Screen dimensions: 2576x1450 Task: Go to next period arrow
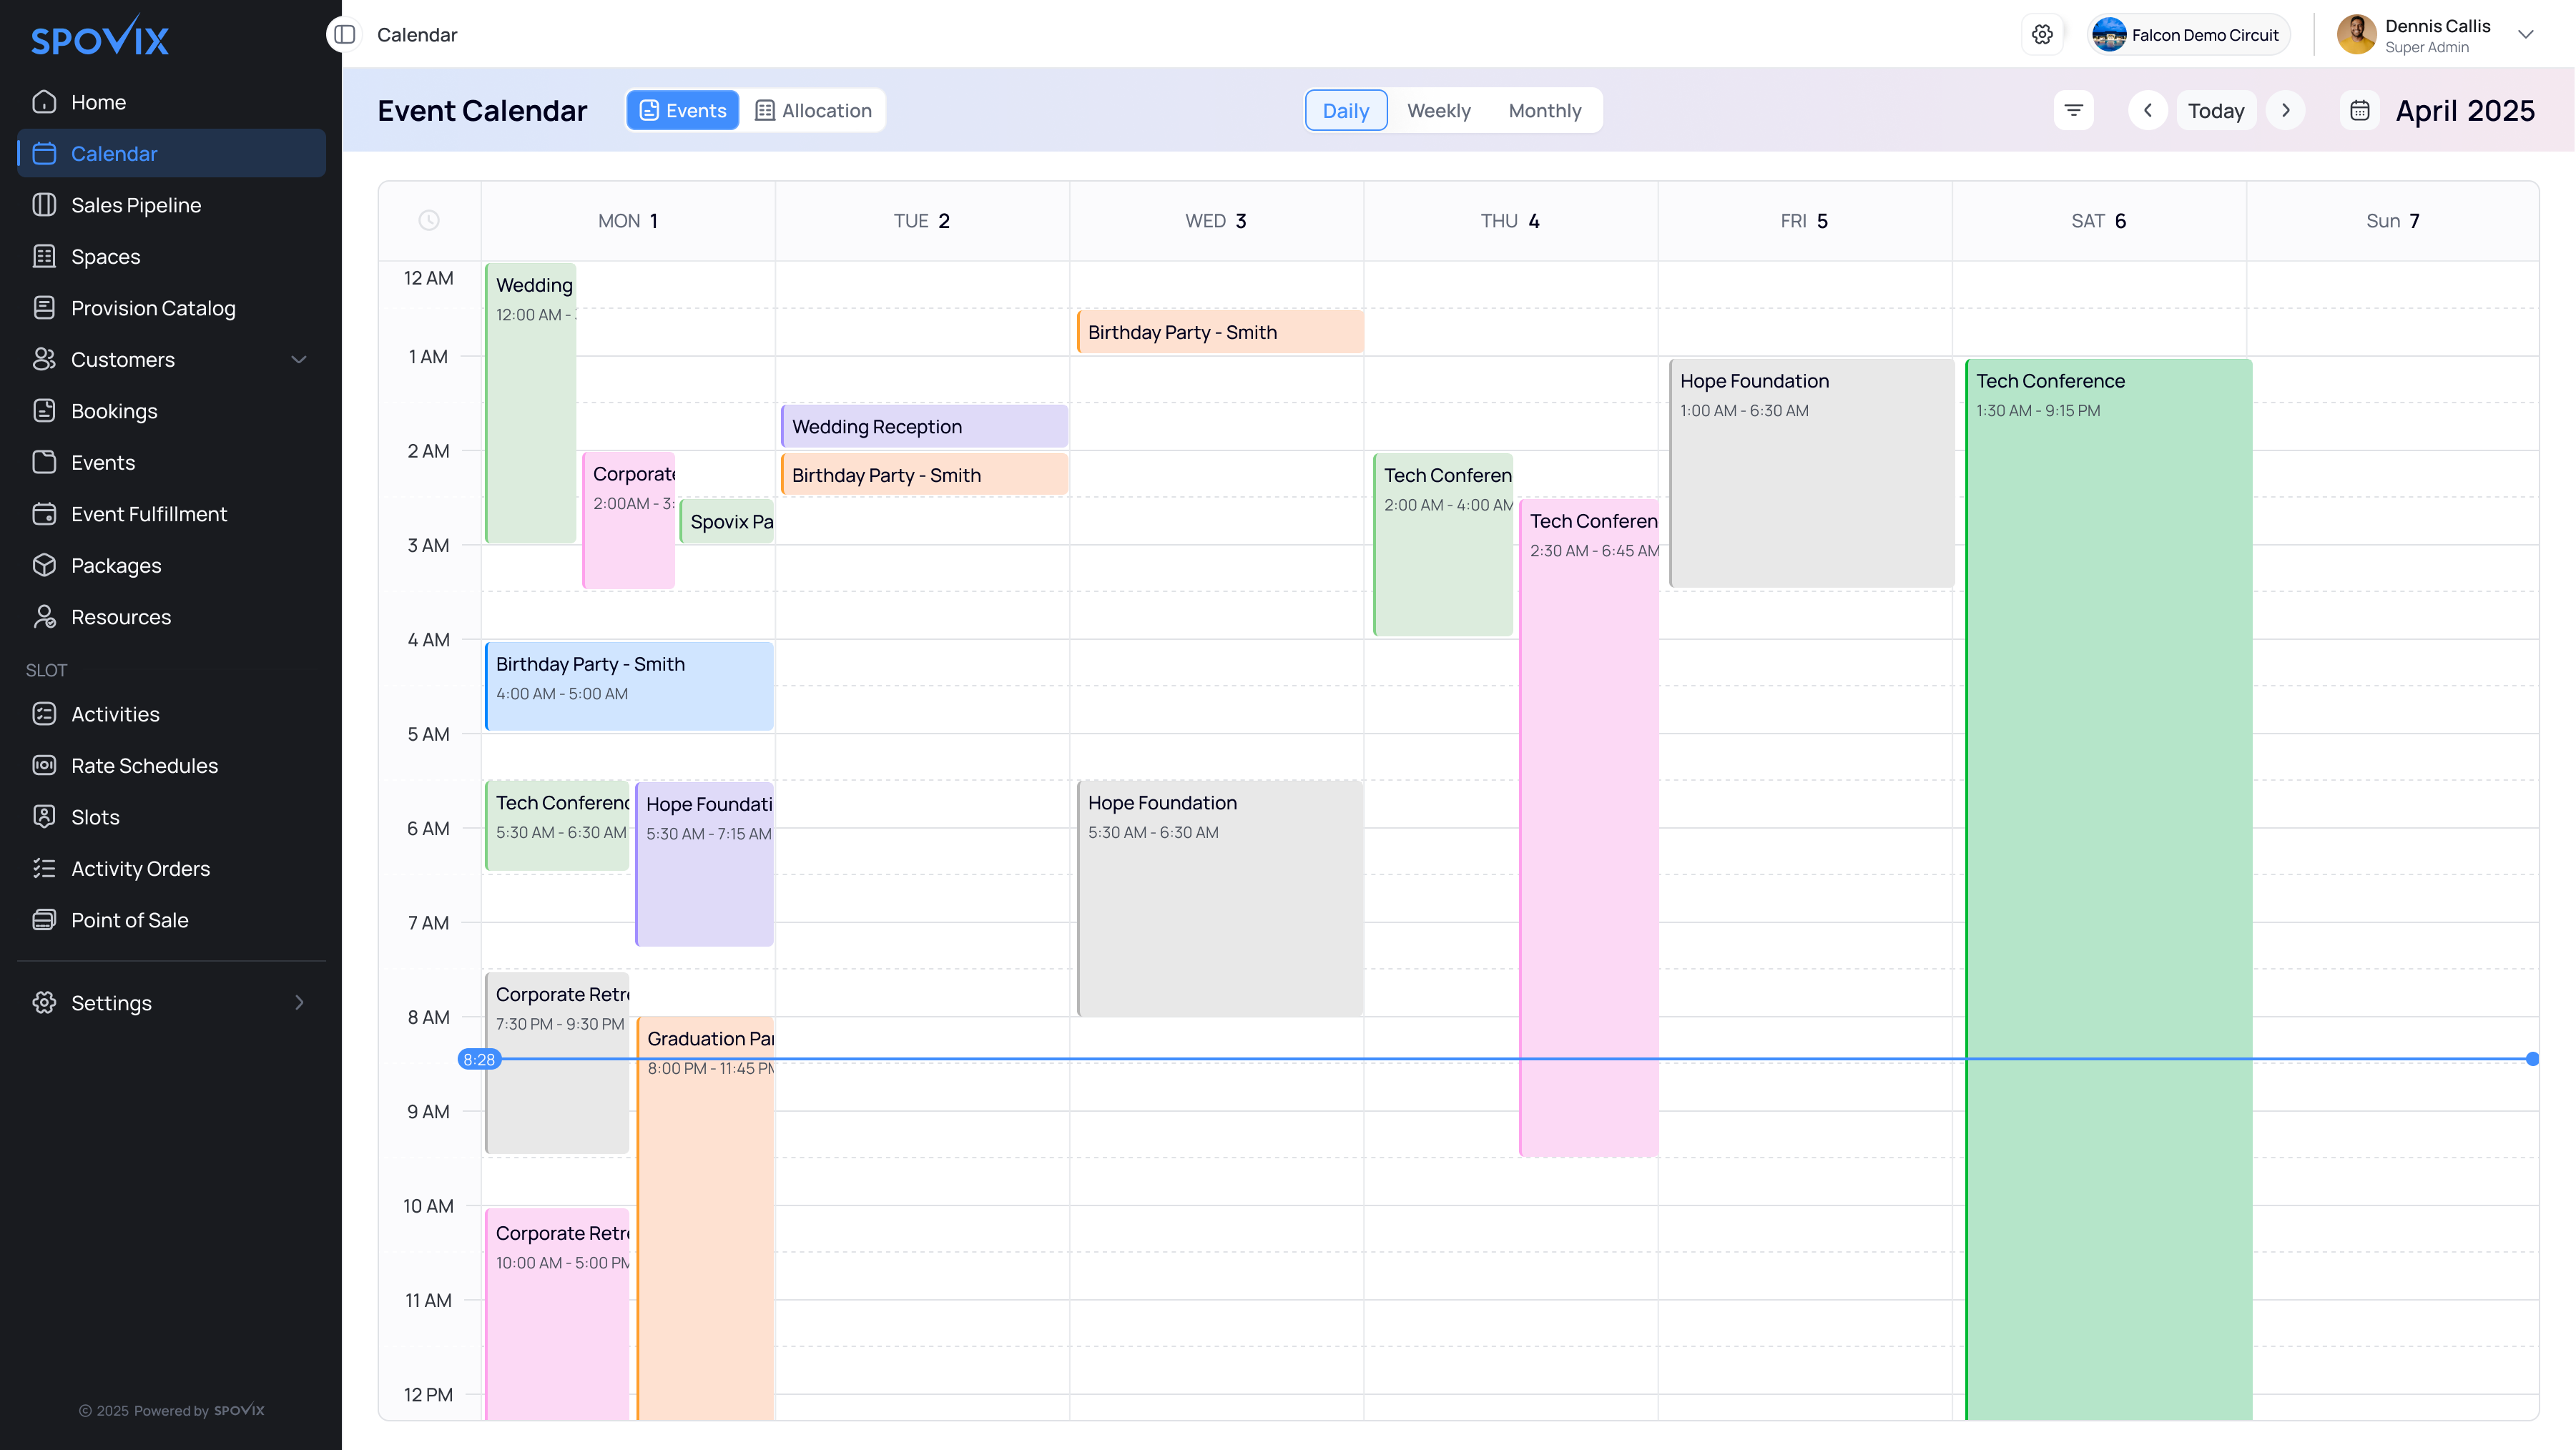[x=2285, y=110]
